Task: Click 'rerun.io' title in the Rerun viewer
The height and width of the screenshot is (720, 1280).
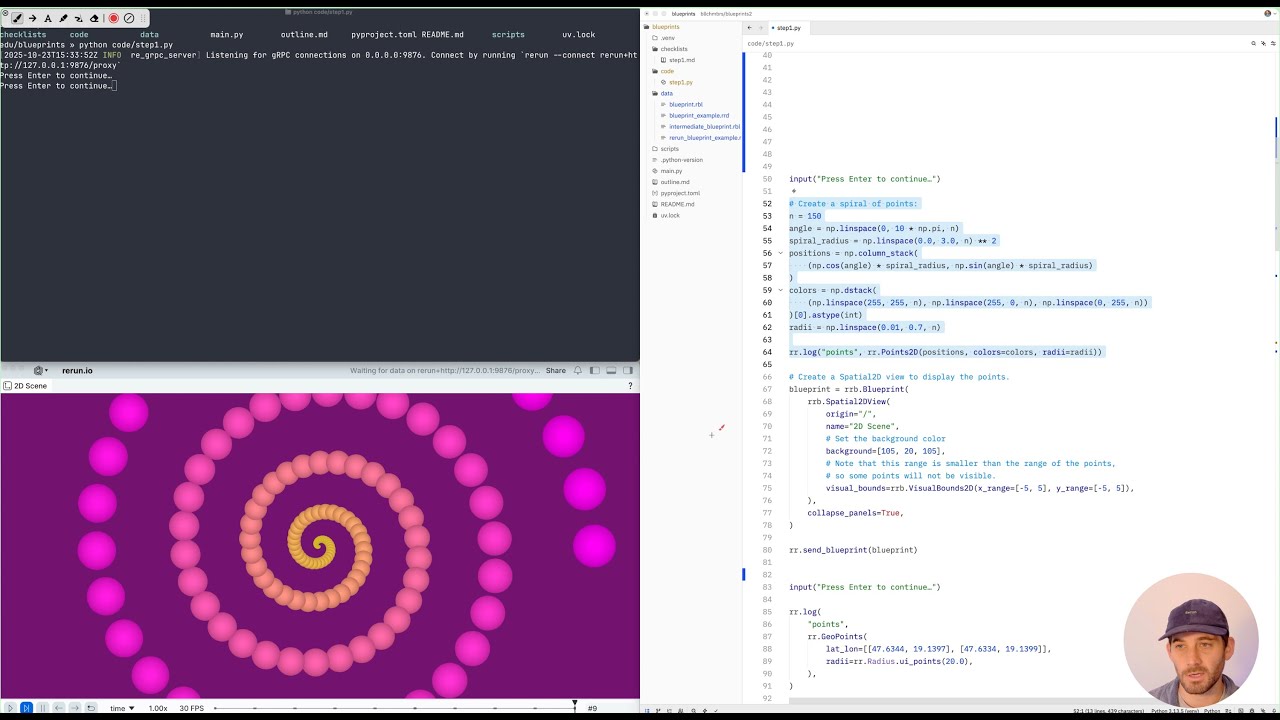Action: point(77,370)
